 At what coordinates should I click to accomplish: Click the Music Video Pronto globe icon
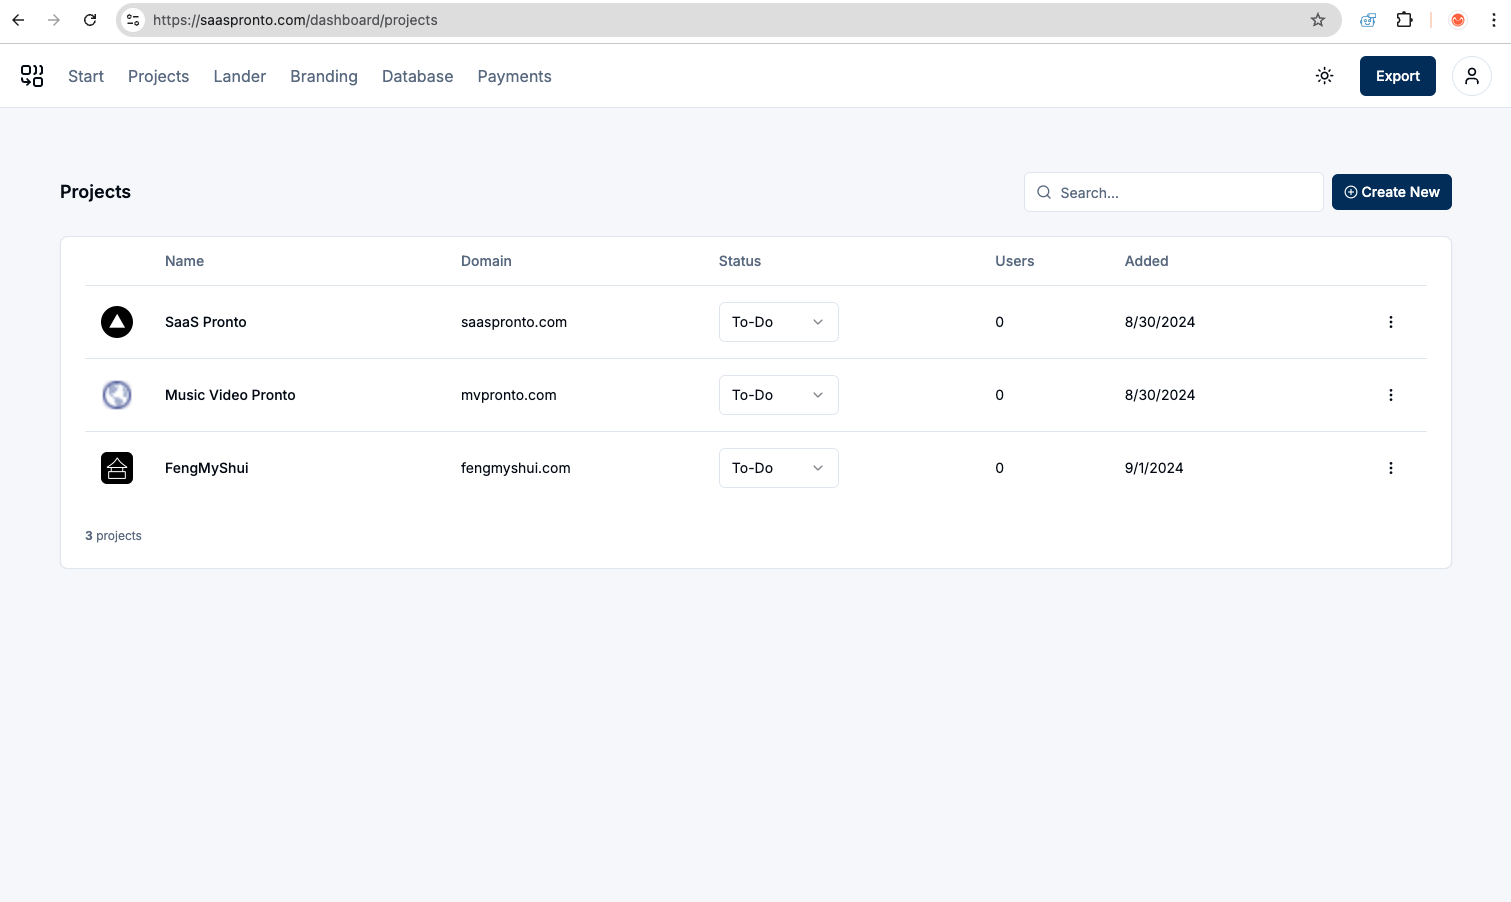point(117,395)
